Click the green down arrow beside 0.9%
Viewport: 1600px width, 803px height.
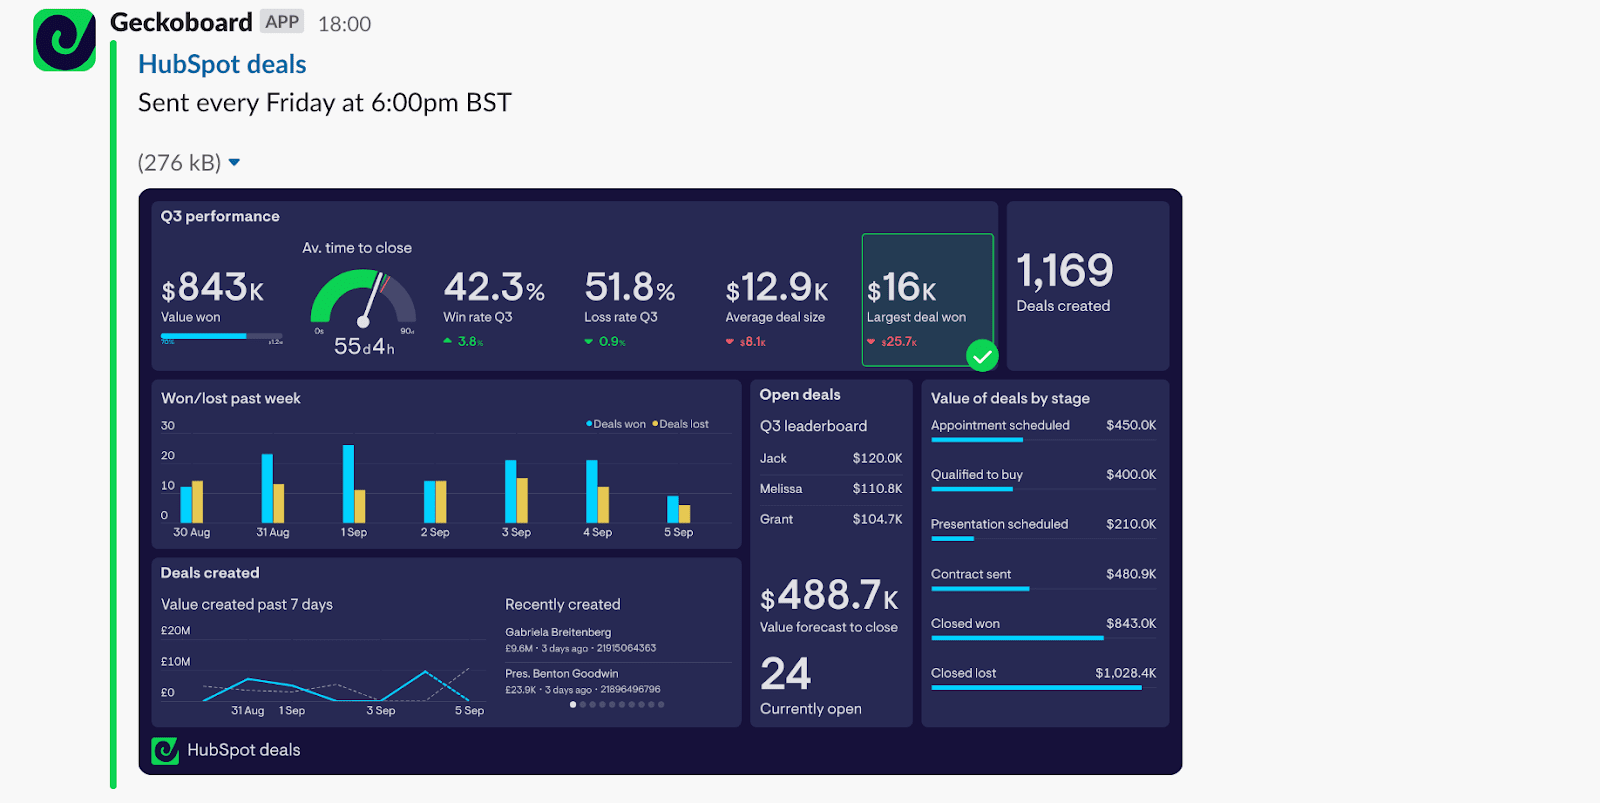click(589, 342)
